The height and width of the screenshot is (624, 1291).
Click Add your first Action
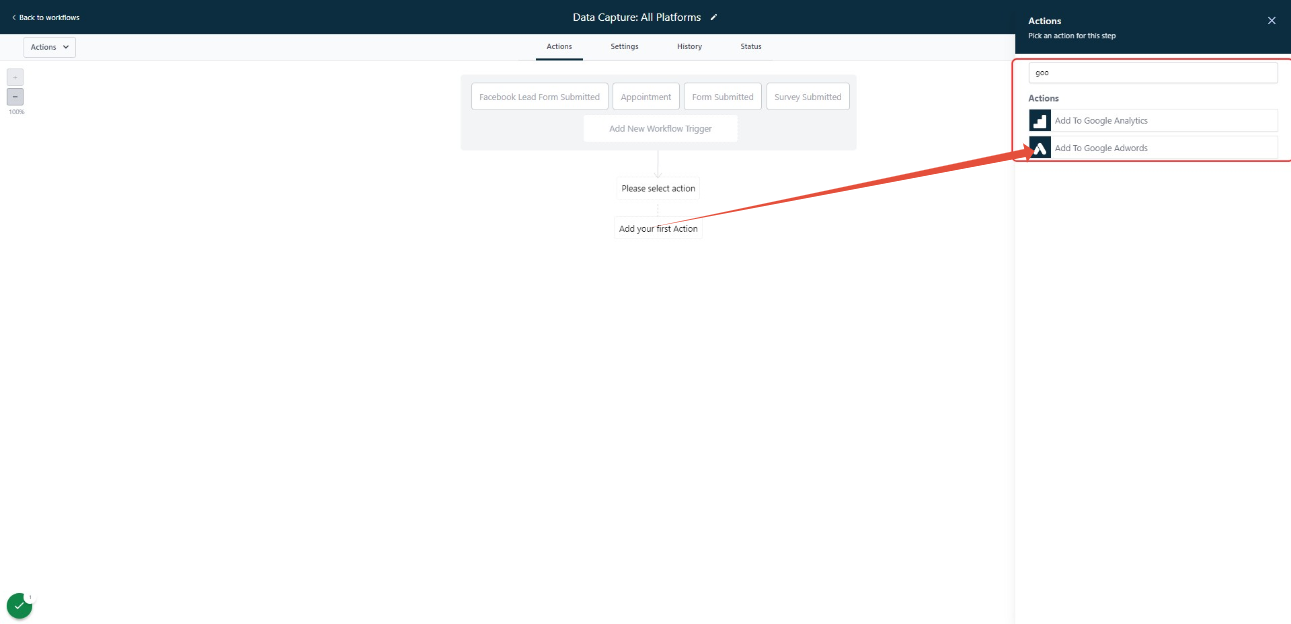pyautogui.click(x=658, y=229)
